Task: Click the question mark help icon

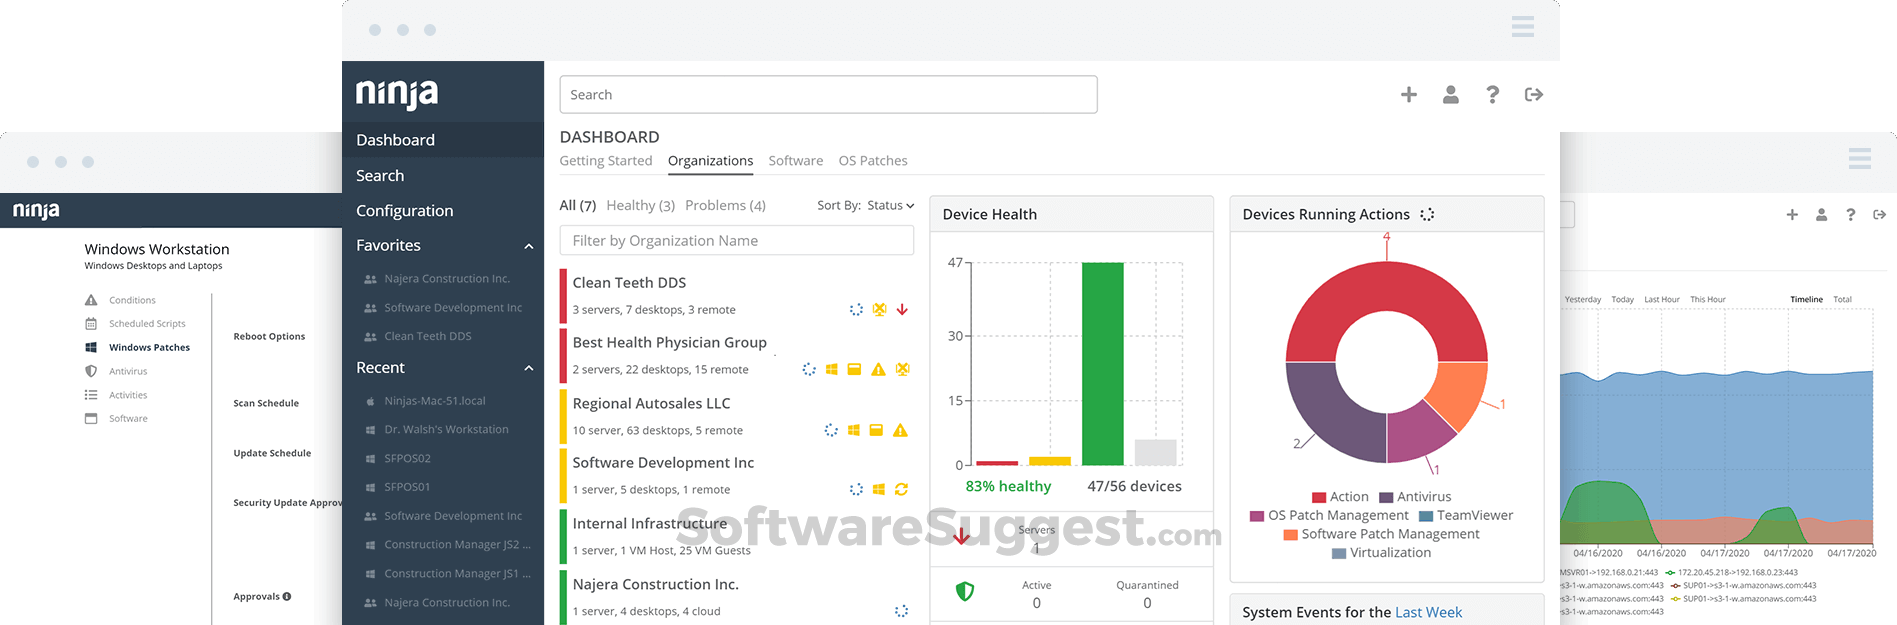Action: [x=1492, y=95]
